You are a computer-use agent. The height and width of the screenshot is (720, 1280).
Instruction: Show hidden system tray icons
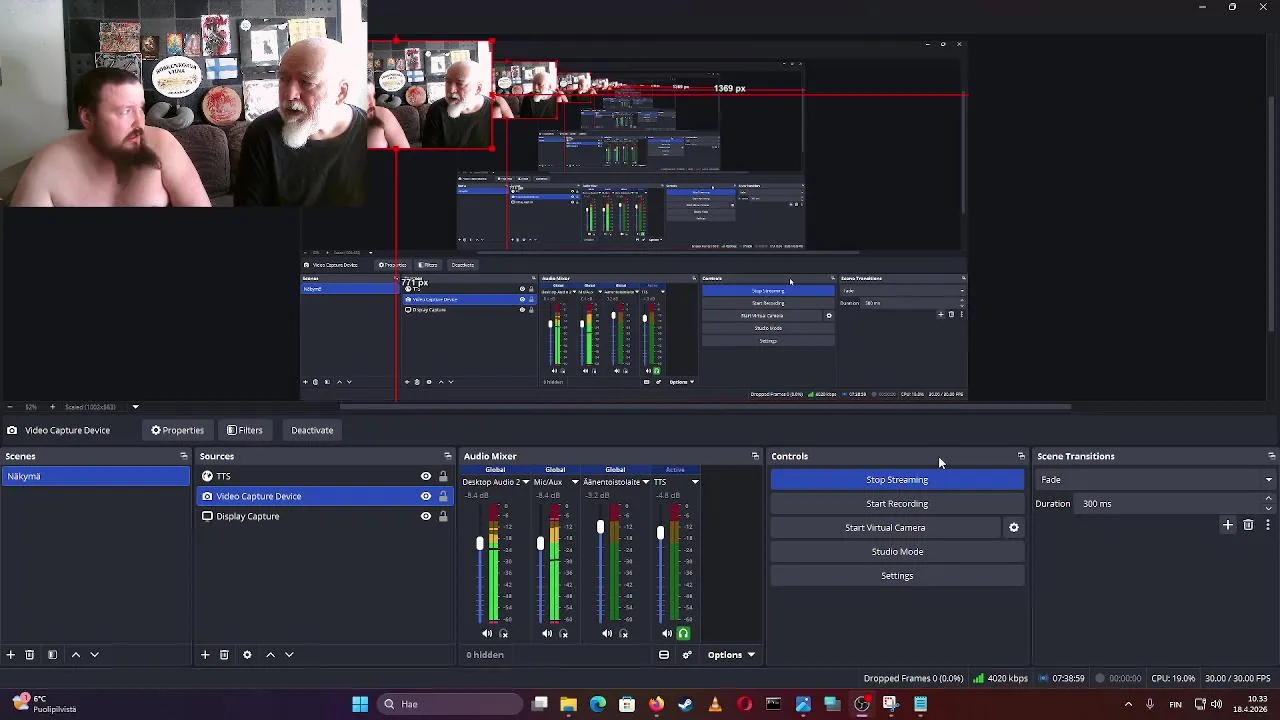coord(1128,704)
